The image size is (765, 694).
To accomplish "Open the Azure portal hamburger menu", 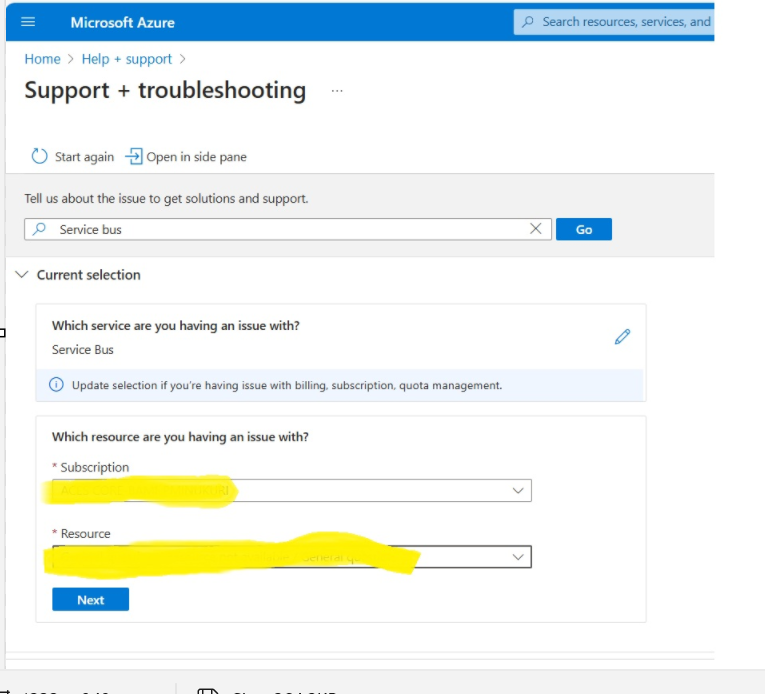I will 28,22.
